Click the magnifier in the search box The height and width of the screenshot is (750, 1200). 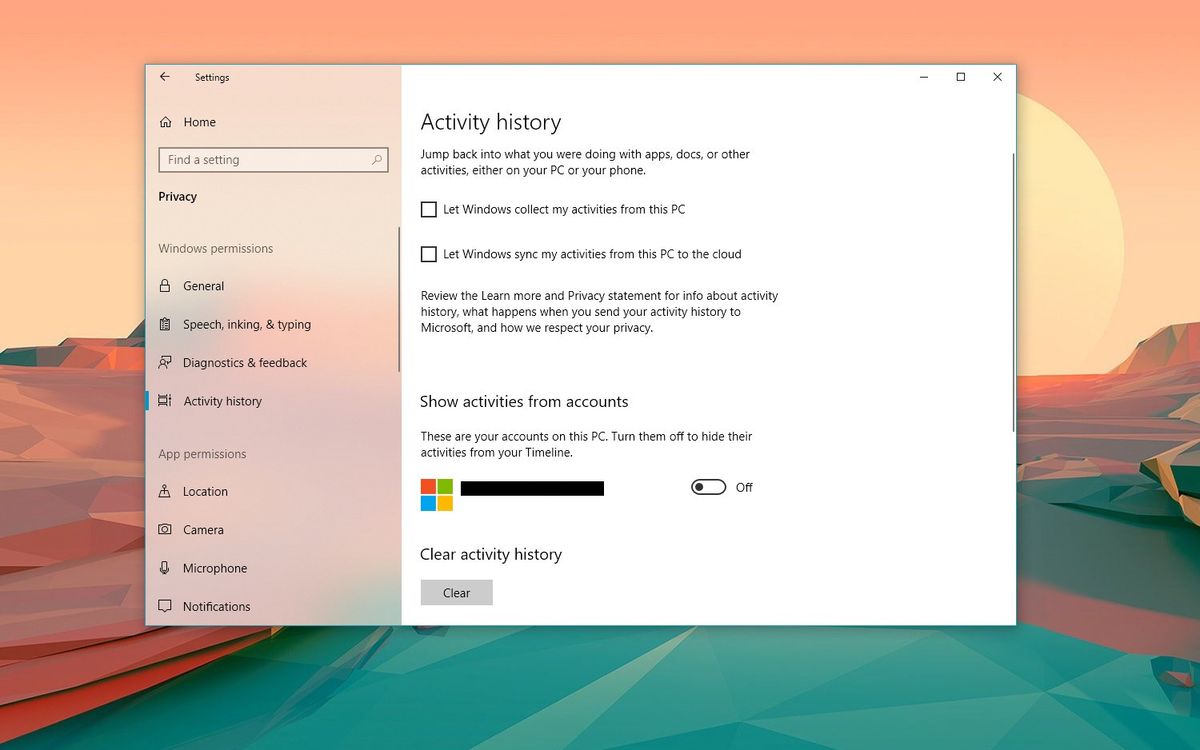click(376, 160)
